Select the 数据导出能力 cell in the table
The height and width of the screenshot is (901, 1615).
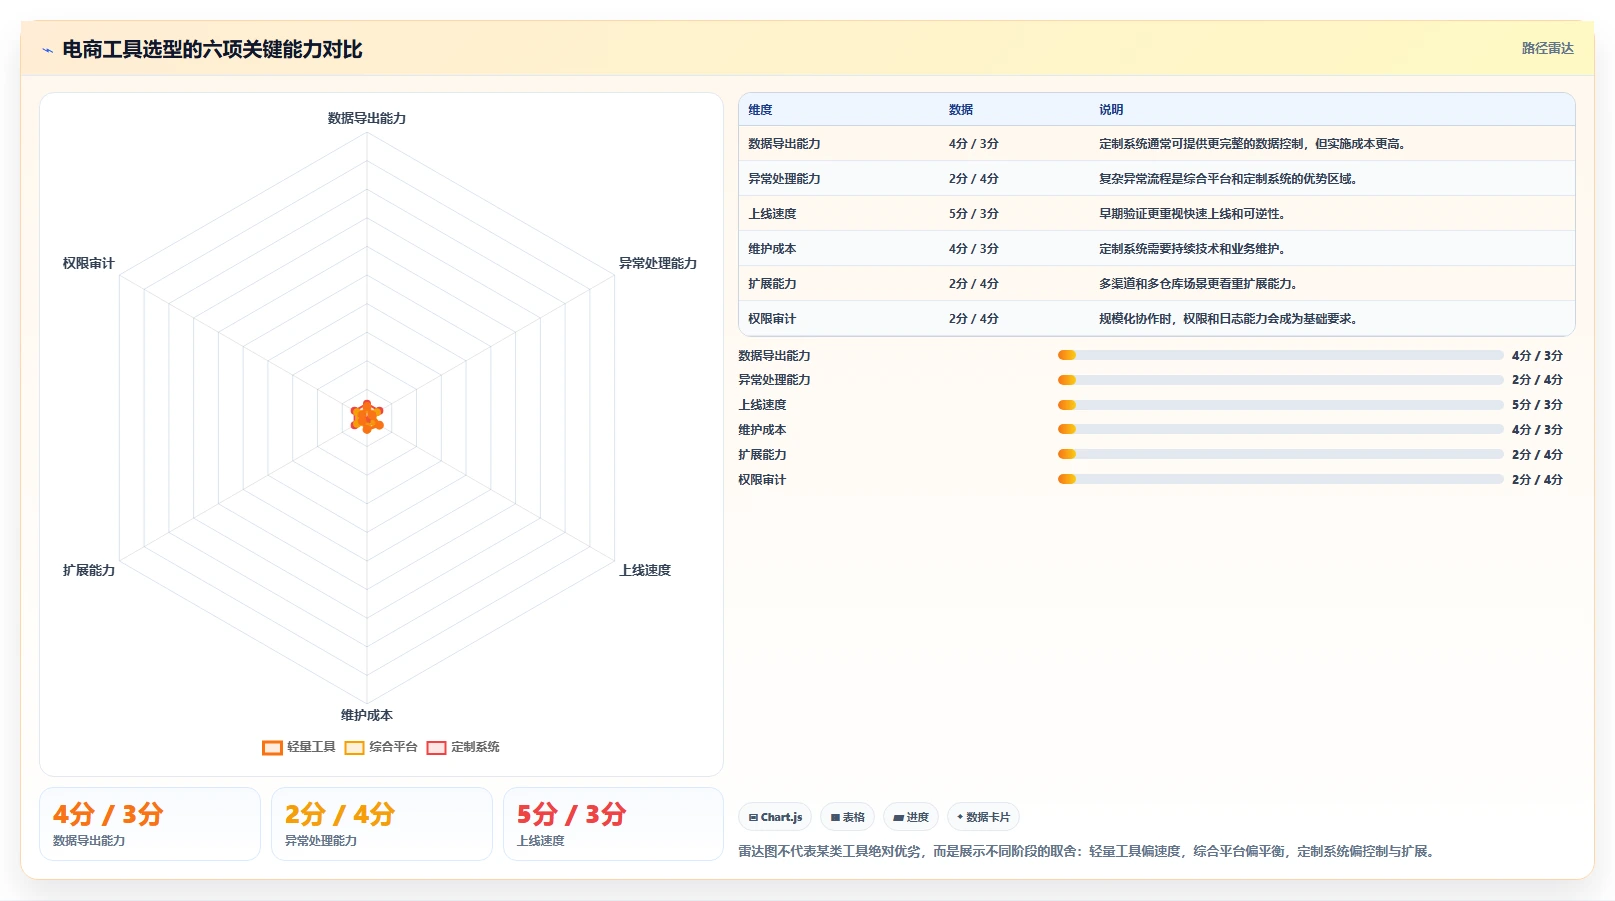pos(784,144)
